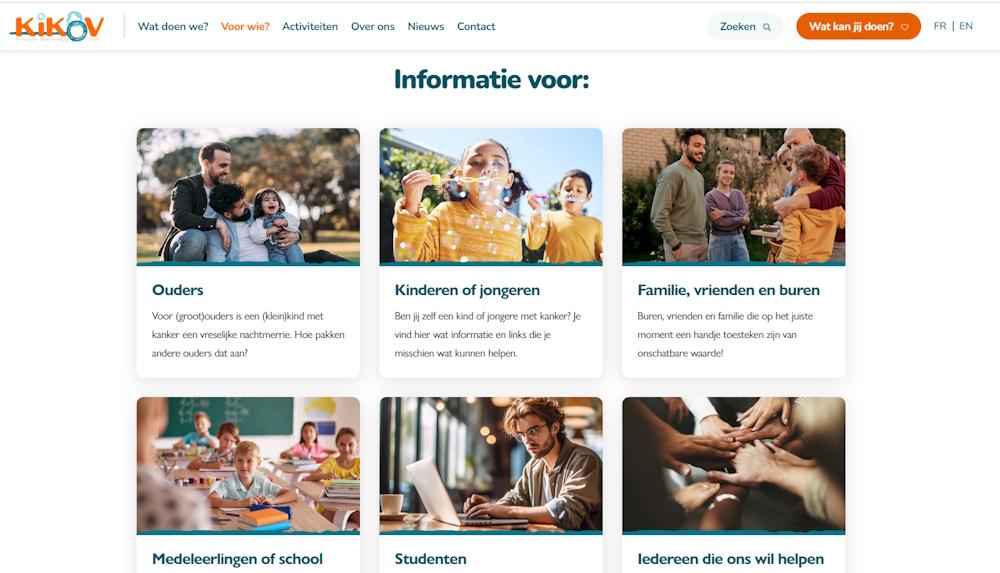This screenshot has height=573, width=1000.
Task: Open 'Medeleerlingen of school' card title
Action: (x=237, y=559)
